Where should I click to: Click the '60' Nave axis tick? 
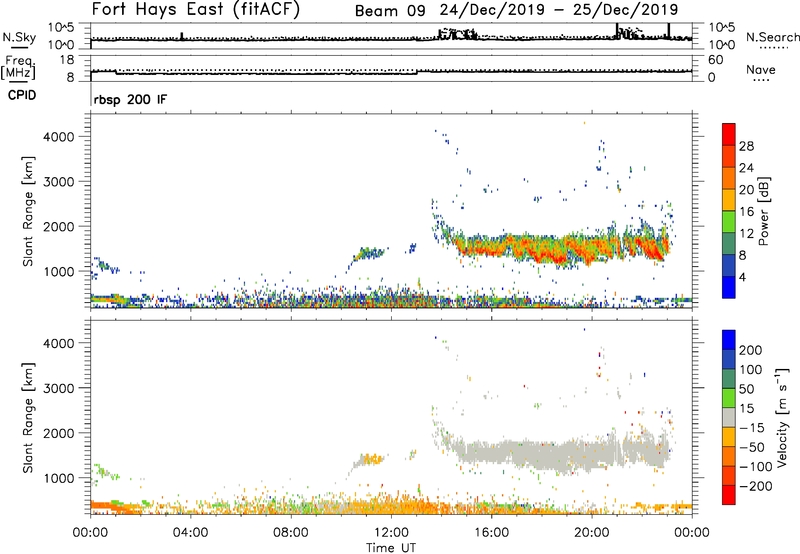click(715, 60)
